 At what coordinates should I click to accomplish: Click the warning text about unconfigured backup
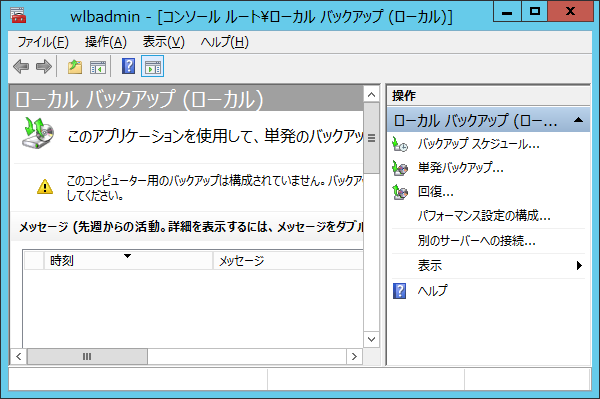click(215, 188)
